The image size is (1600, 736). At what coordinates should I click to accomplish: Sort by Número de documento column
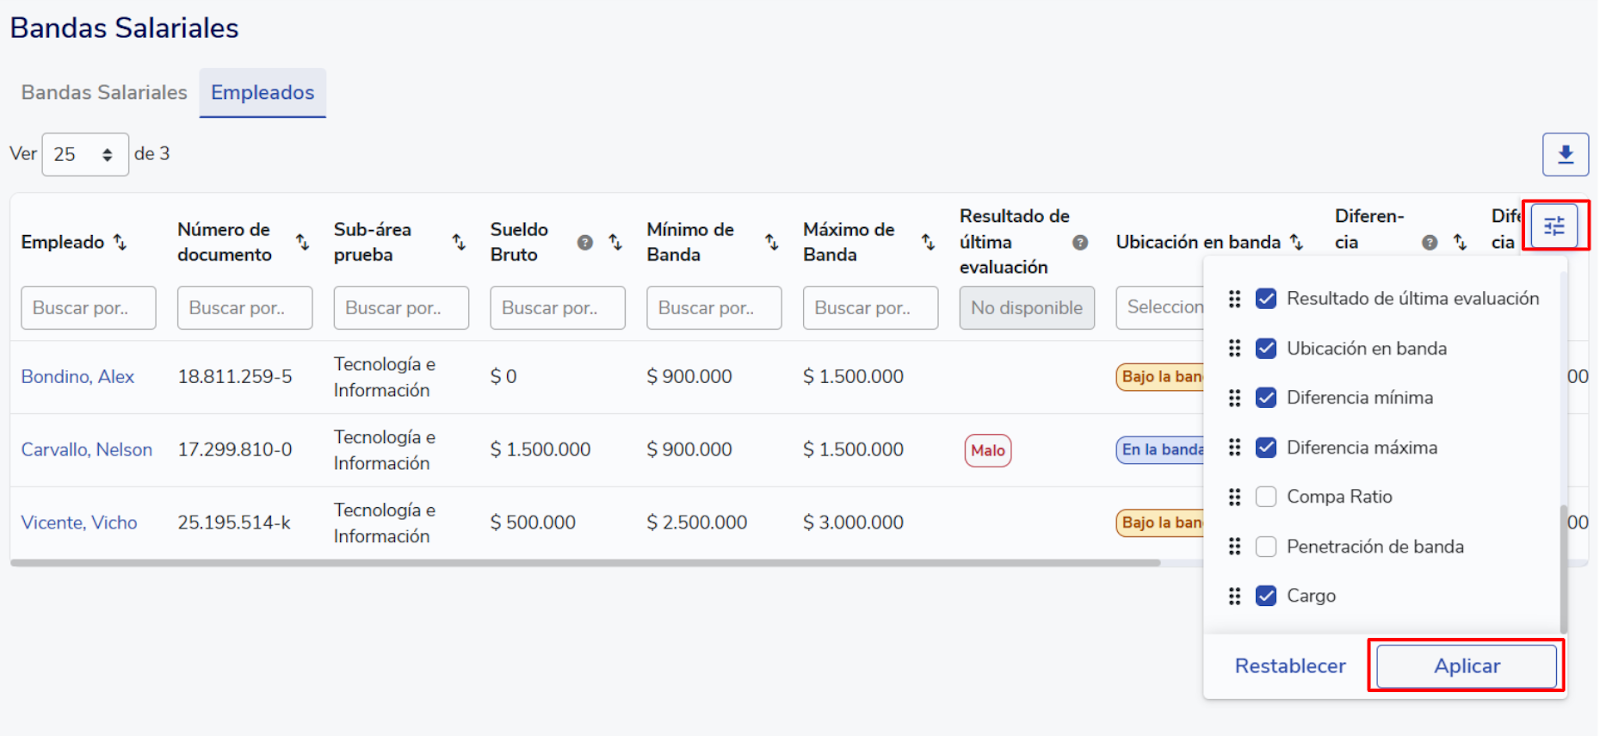302,242
